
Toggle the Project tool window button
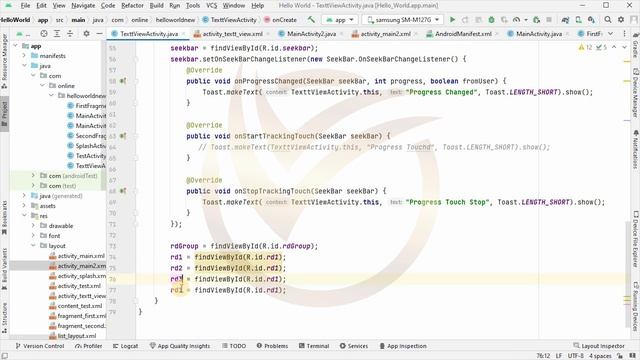click(x=4, y=113)
